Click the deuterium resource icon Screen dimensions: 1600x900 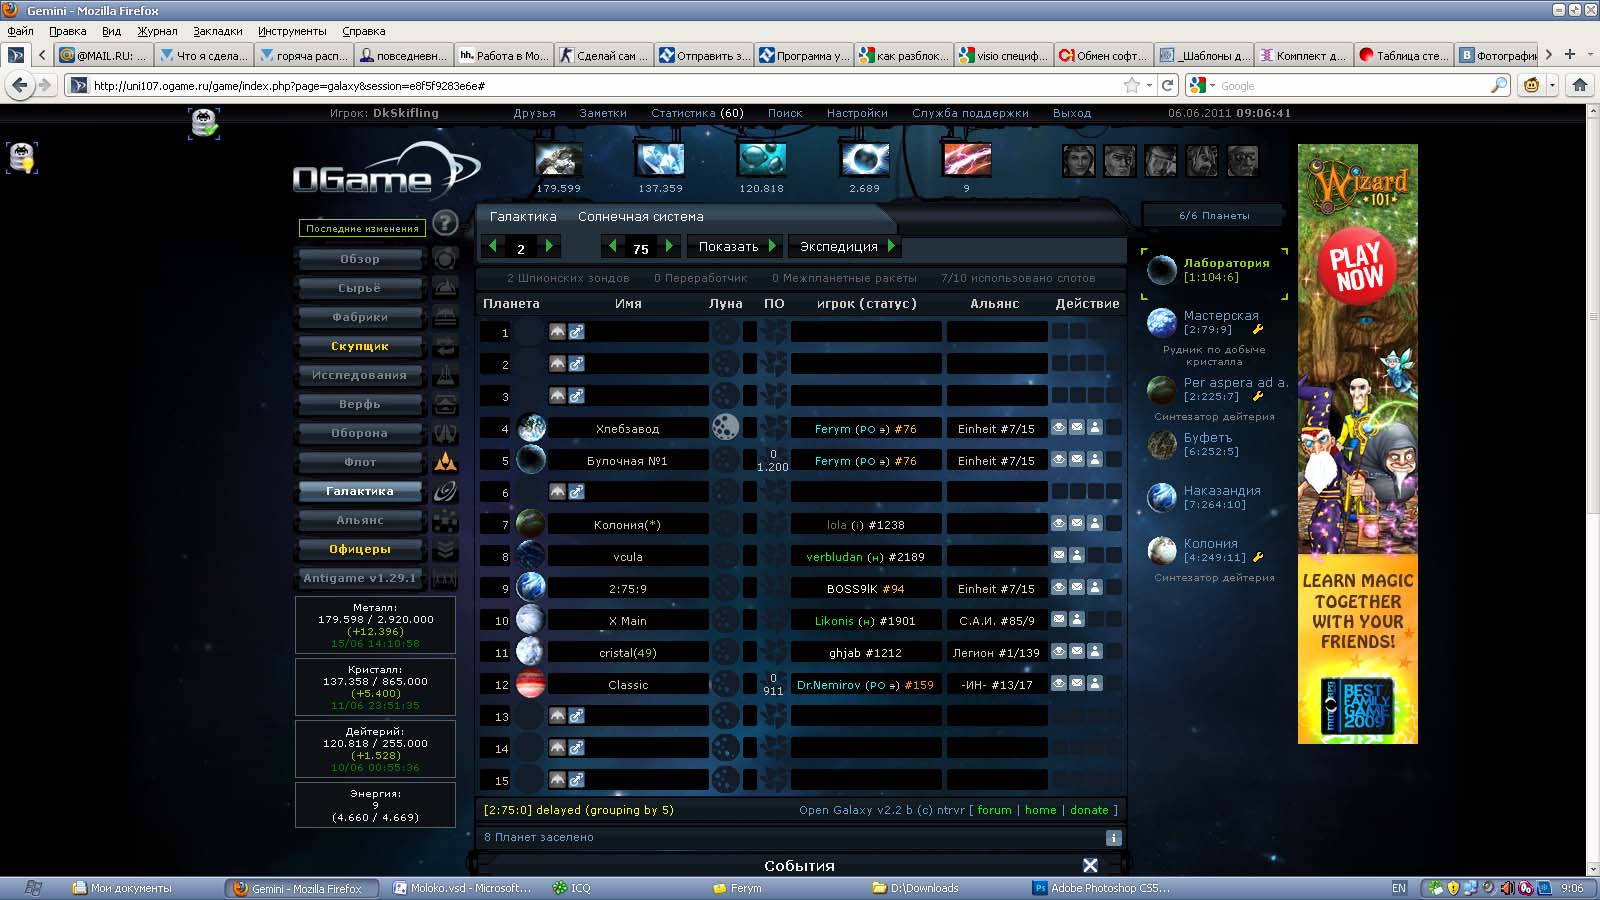(x=762, y=160)
